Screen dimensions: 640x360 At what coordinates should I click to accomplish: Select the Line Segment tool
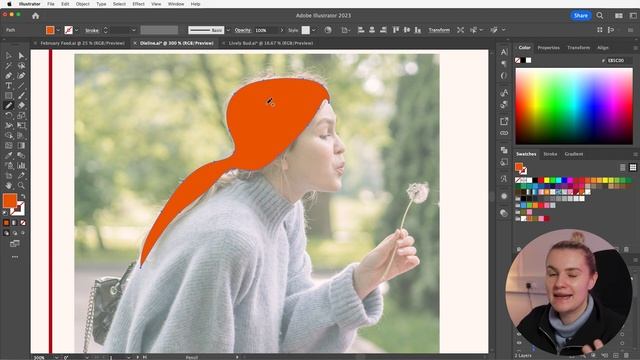pyautogui.click(x=21, y=86)
